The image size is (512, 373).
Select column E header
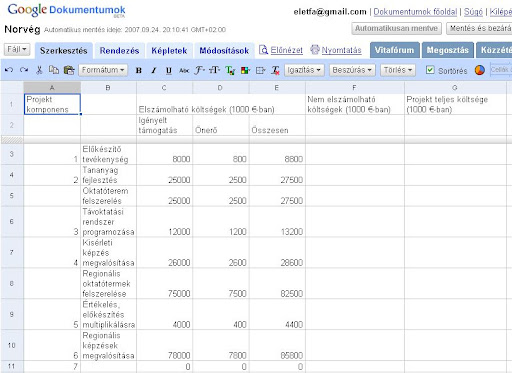(x=276, y=88)
